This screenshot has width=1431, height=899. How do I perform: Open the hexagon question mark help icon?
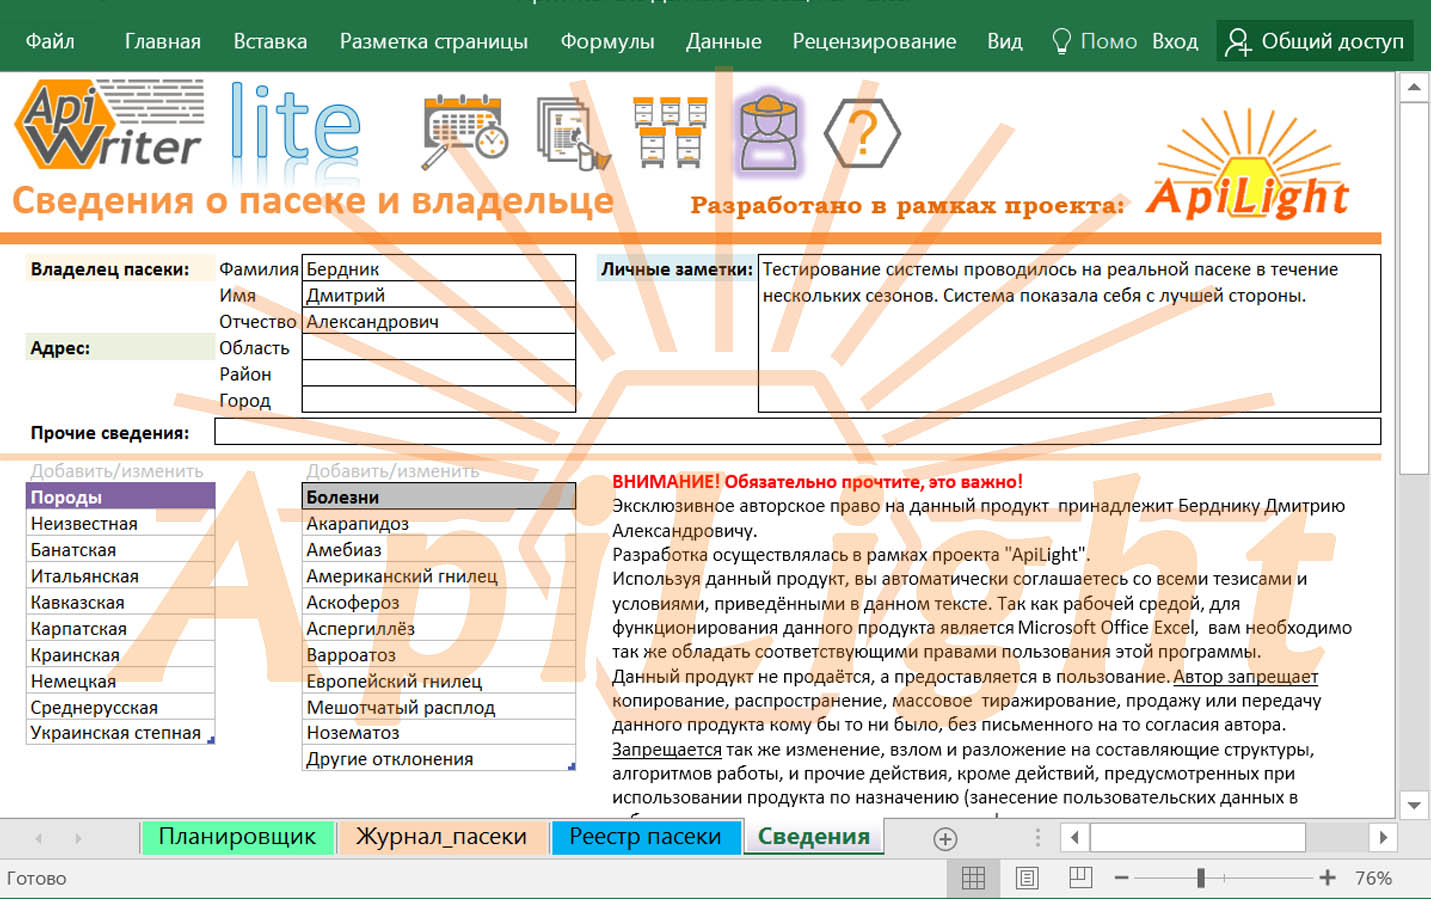click(862, 133)
